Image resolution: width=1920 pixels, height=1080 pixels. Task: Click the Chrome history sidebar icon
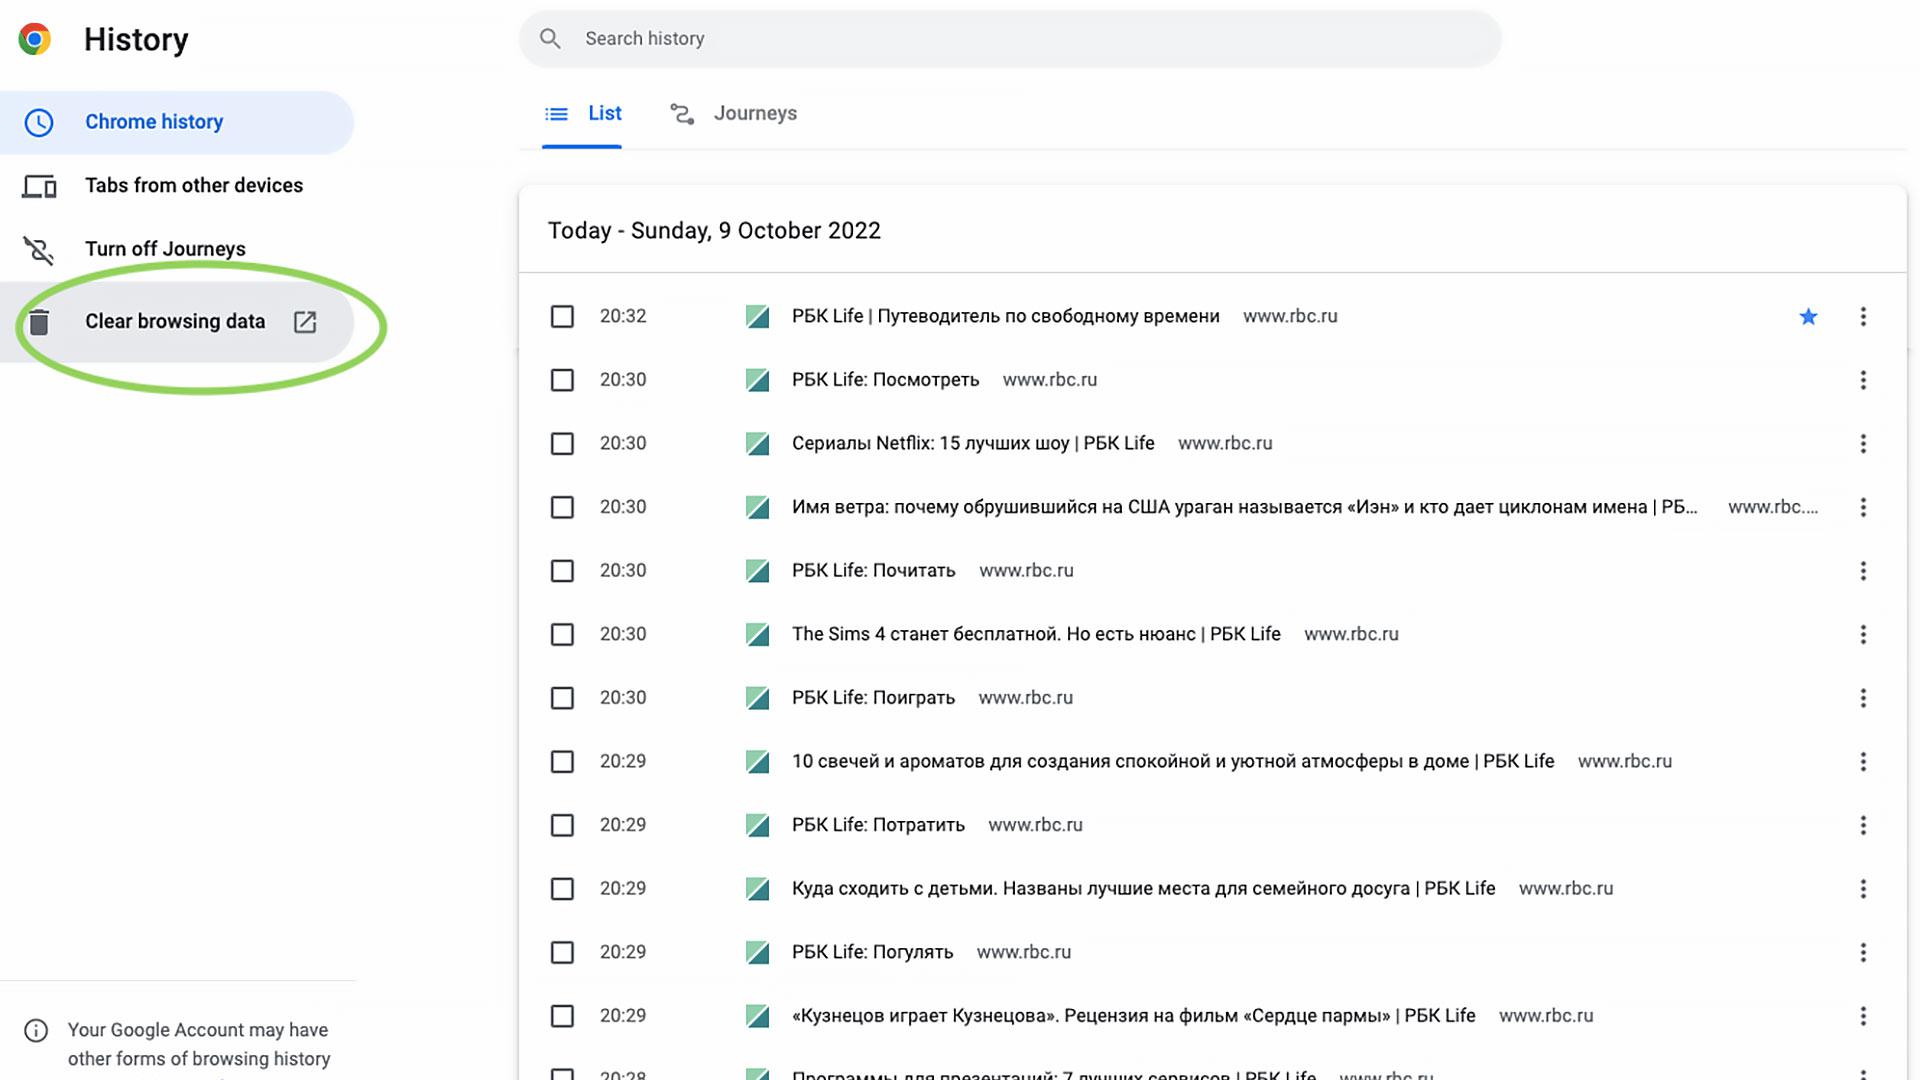point(40,121)
